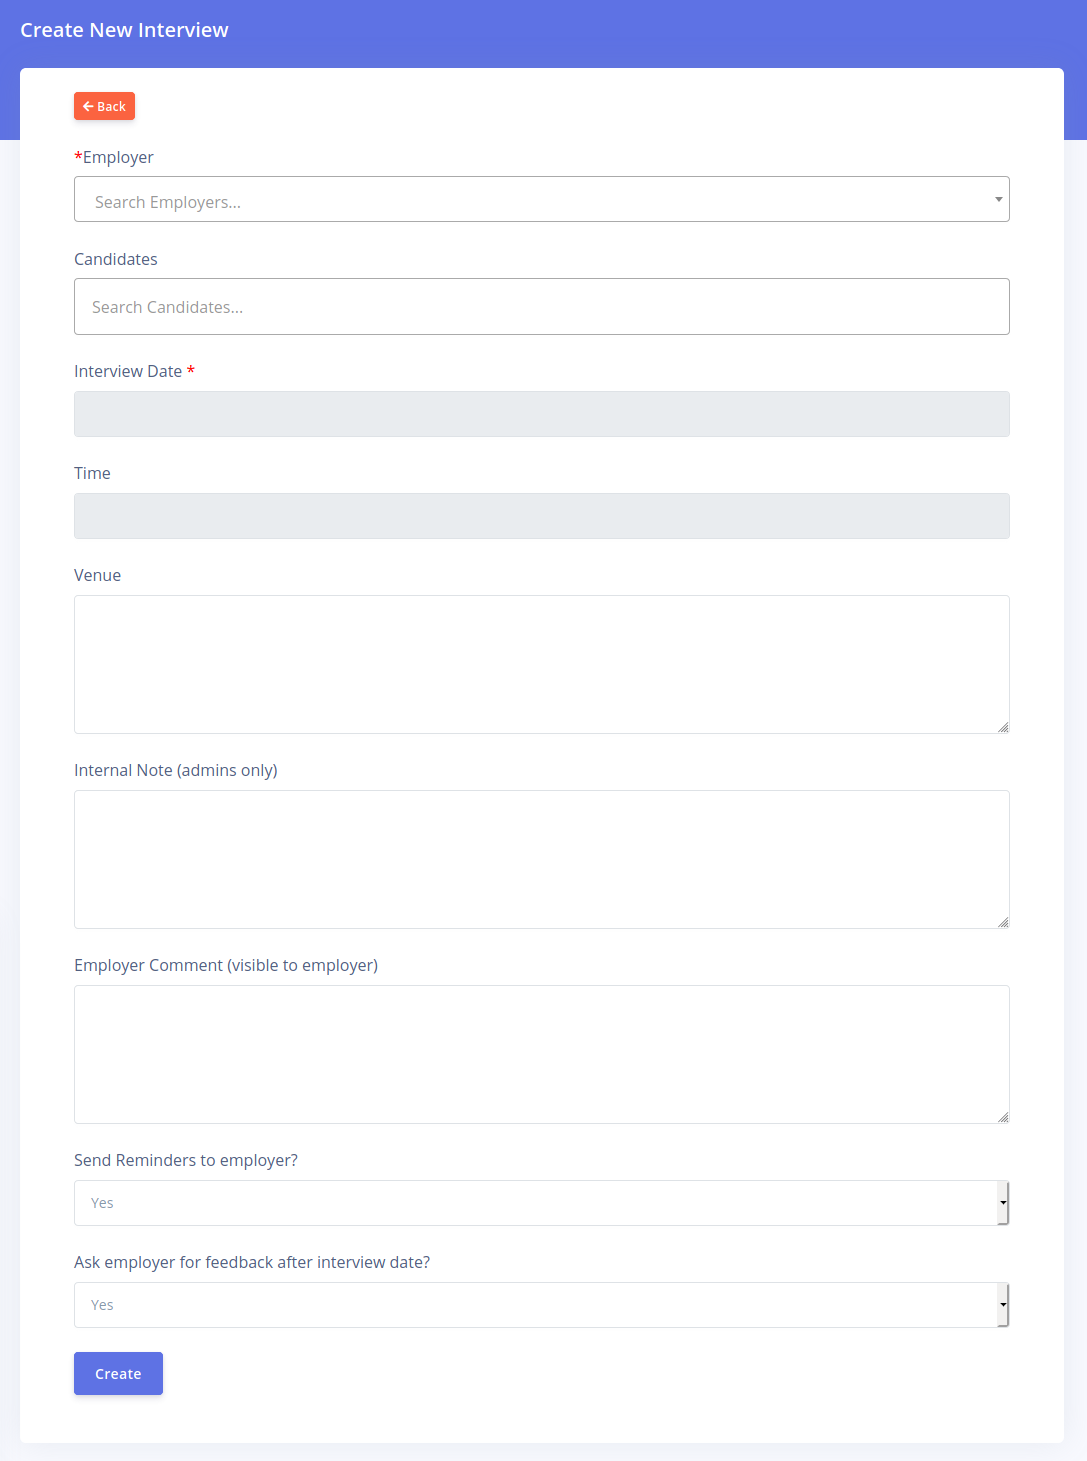The width and height of the screenshot is (1087, 1461).
Task: Click the Time input field
Action: click(541, 516)
